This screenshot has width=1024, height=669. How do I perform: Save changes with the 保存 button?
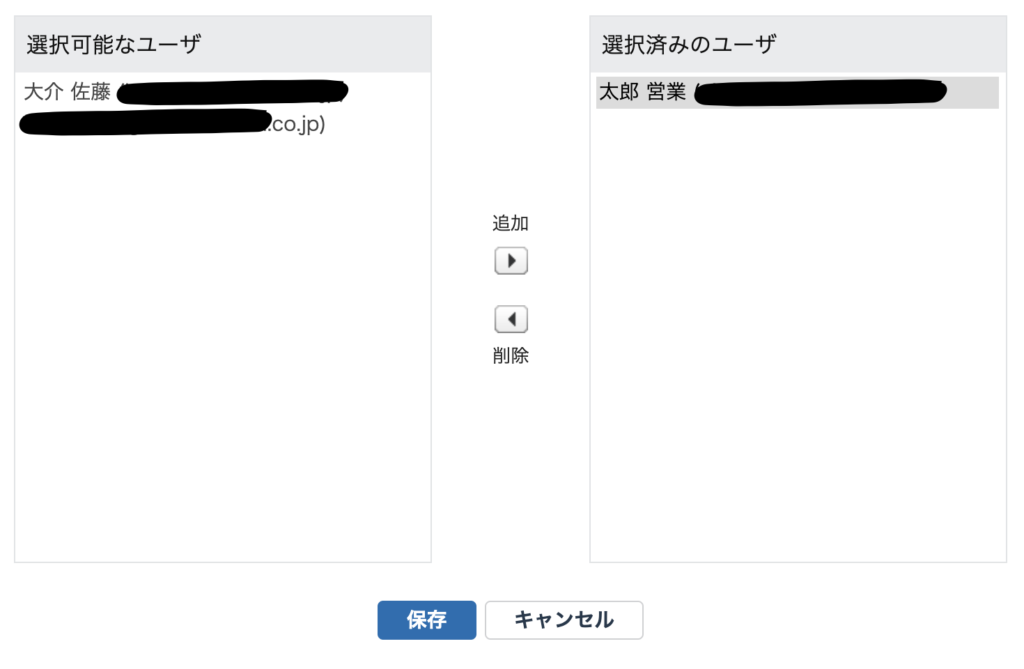426,620
